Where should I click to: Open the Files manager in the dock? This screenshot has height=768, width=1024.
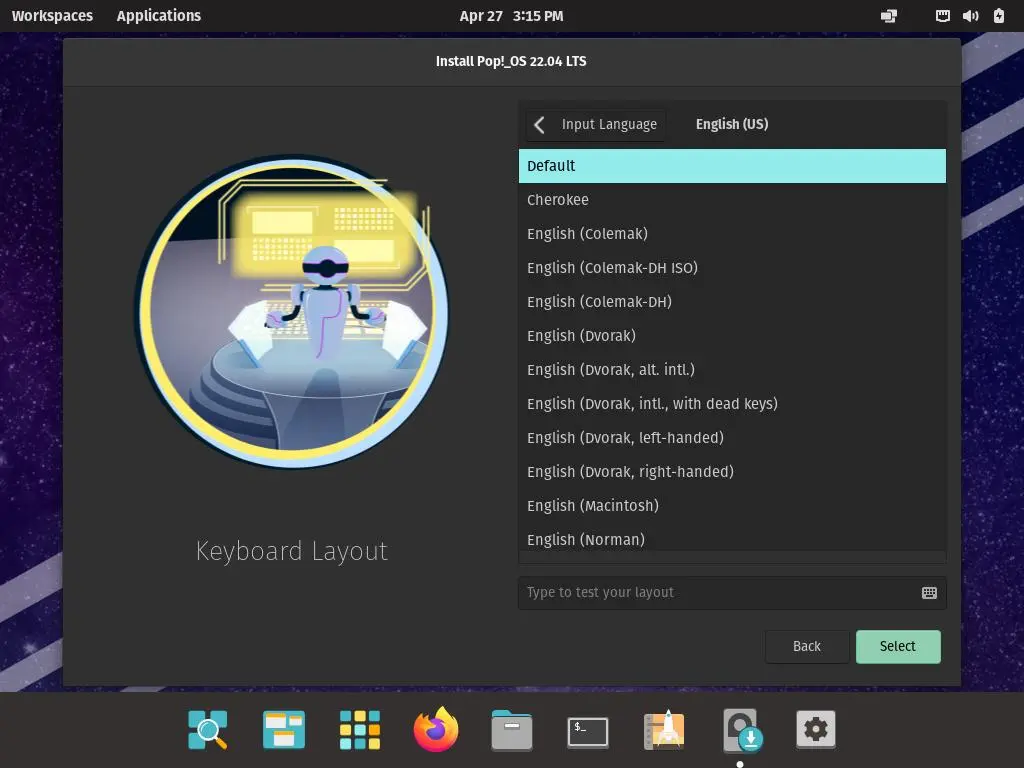(x=512, y=731)
